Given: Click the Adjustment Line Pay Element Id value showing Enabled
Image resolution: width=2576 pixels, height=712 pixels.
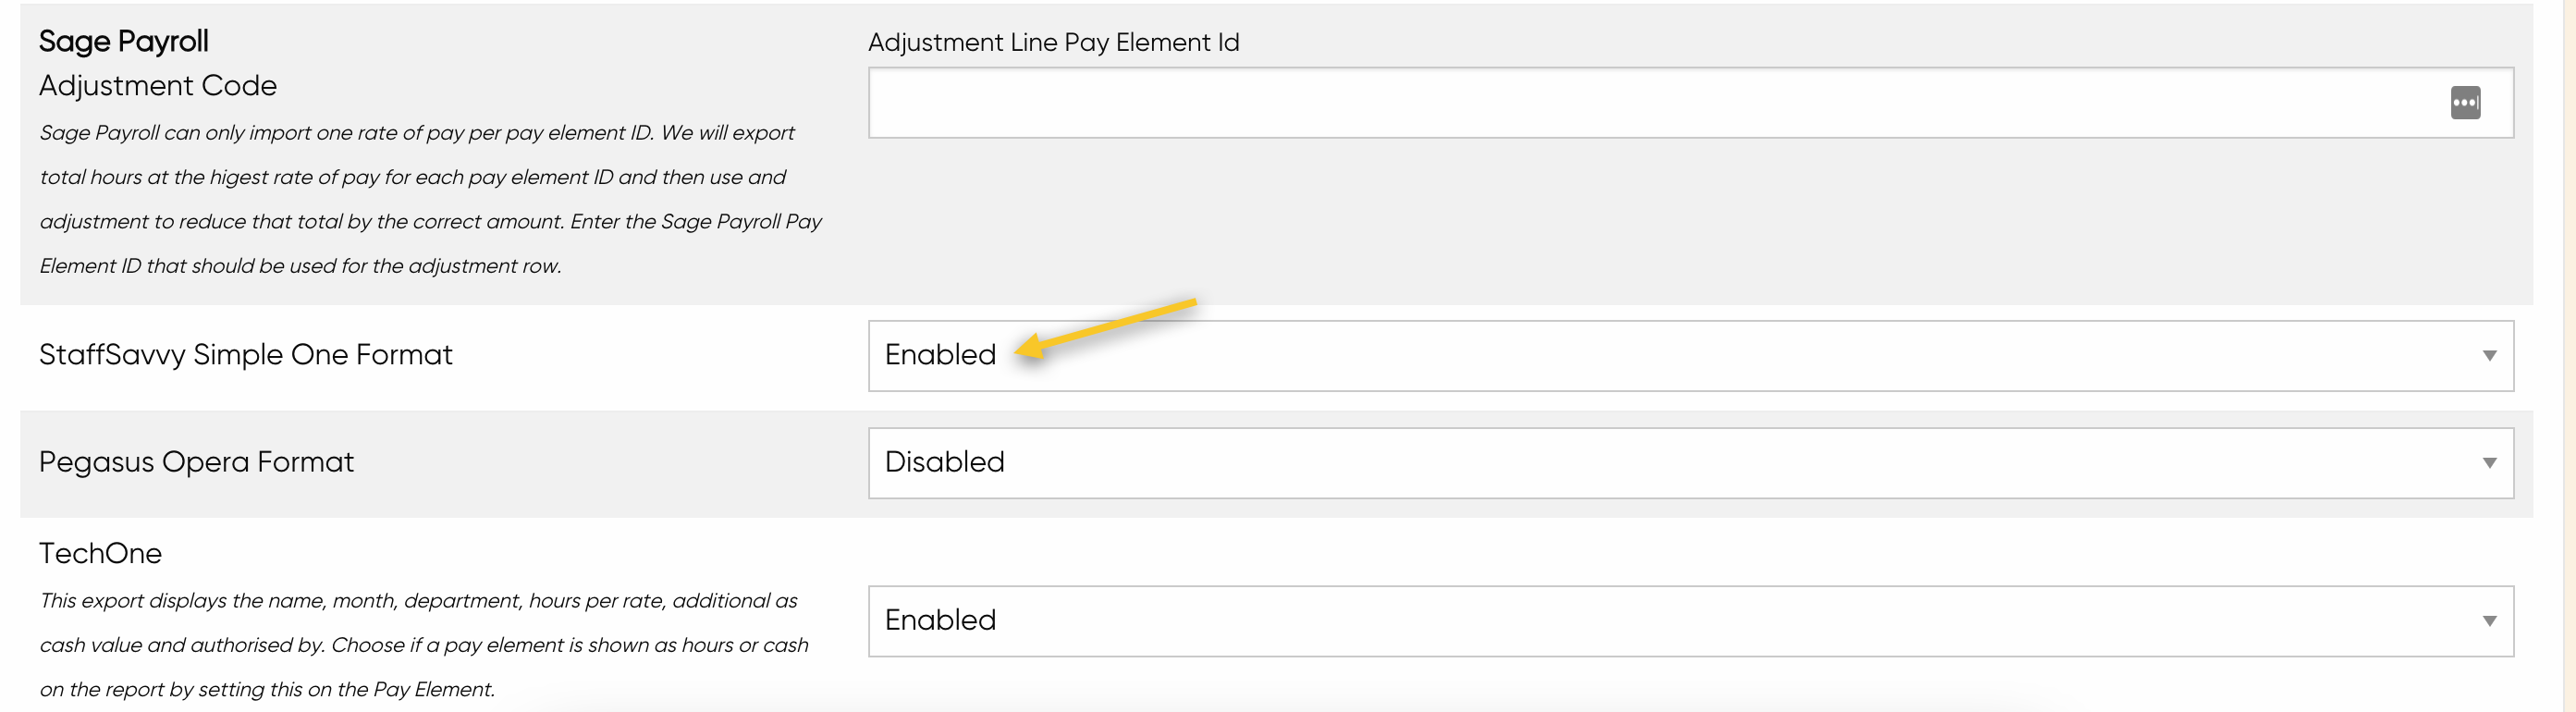Looking at the screenshot, I should tap(940, 354).
